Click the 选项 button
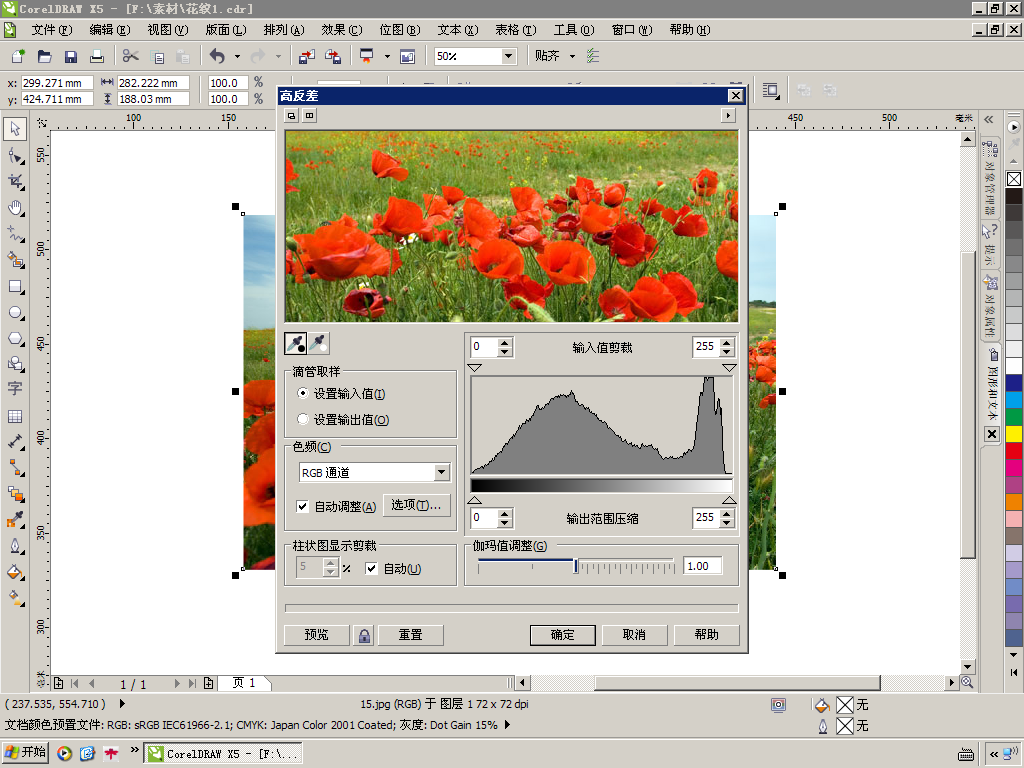Viewport: 1024px width, 768px height. click(x=416, y=505)
